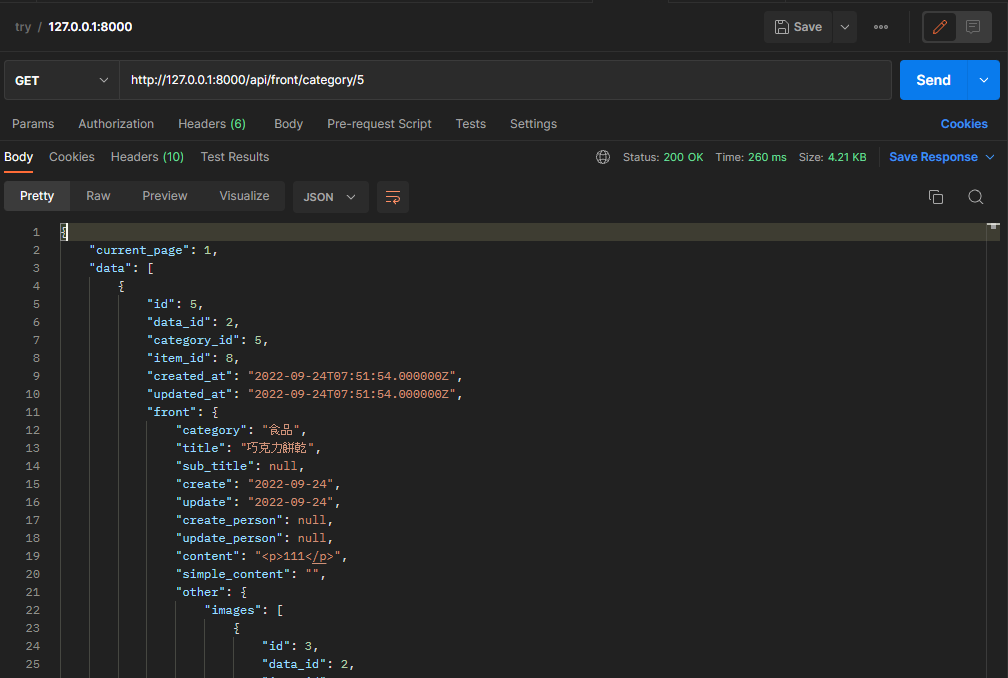Send the request
The height and width of the screenshot is (678, 1008).
pos(933,80)
